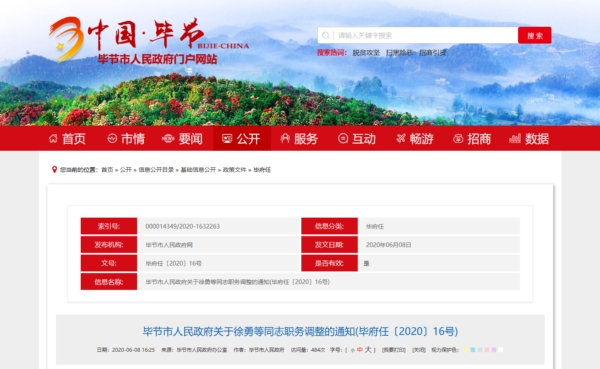Click the index number 000014349/2020-1632263
600x369 pixels.
click(183, 226)
